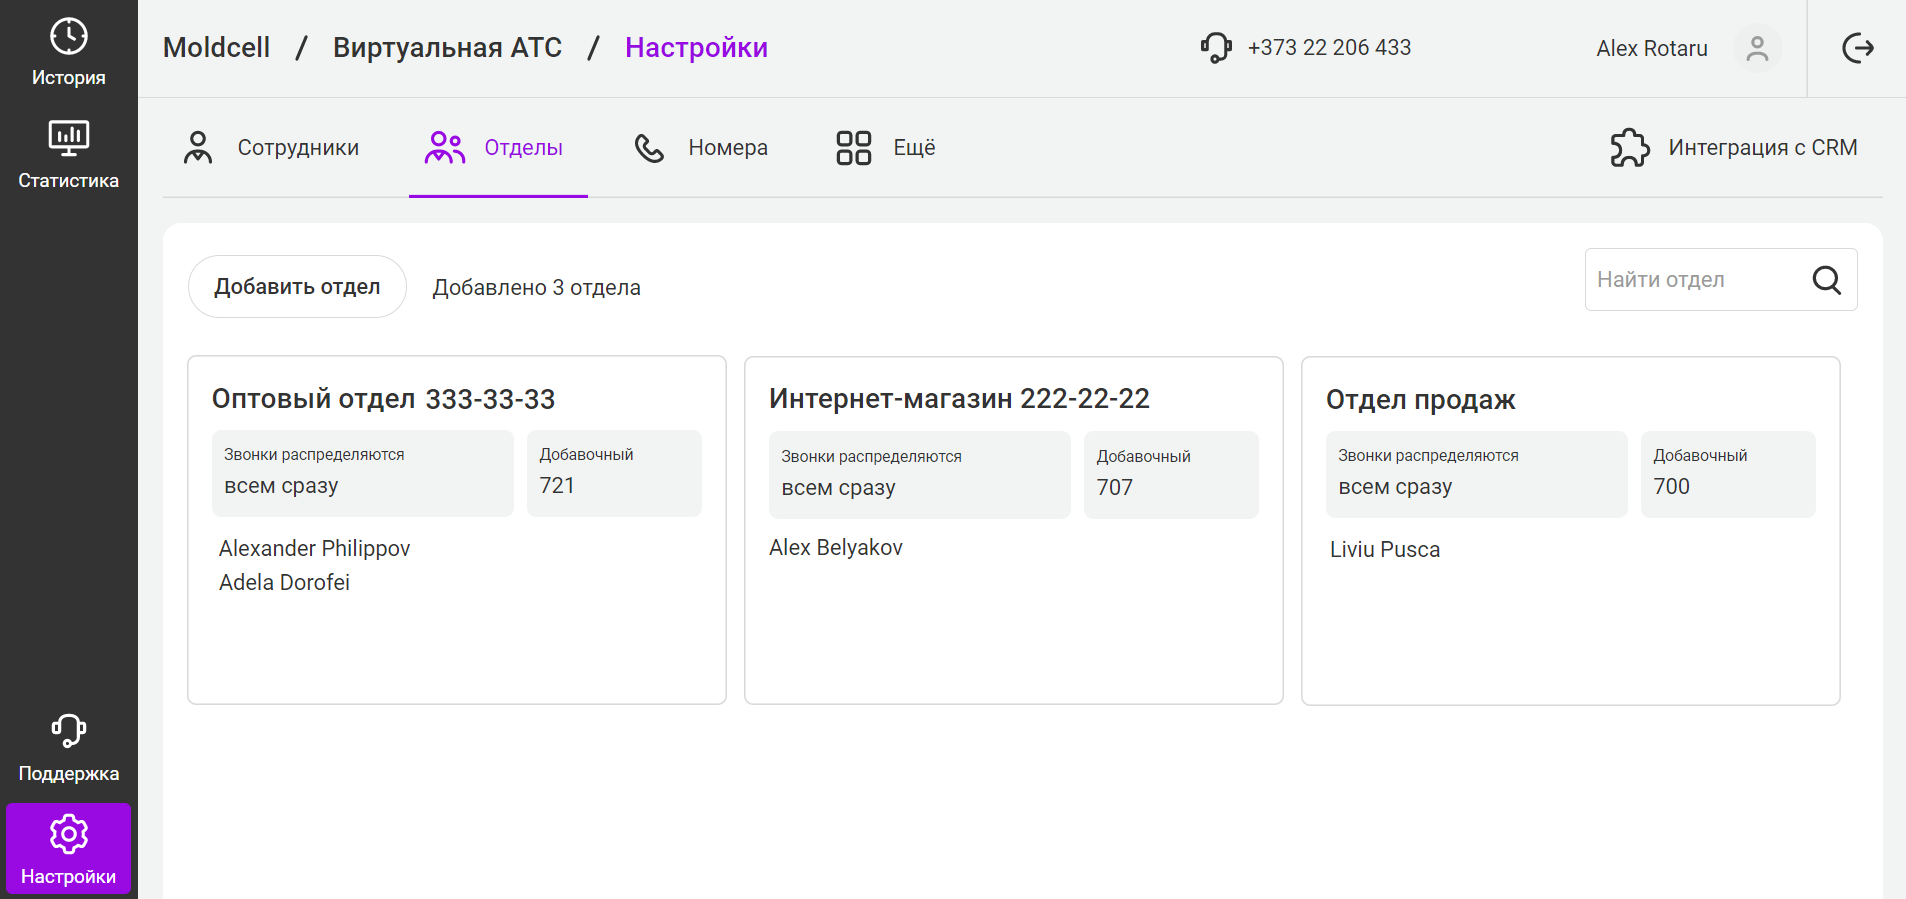This screenshot has width=1906, height=899.
Task: Click the headset icon beside phone number
Action: click(1216, 48)
